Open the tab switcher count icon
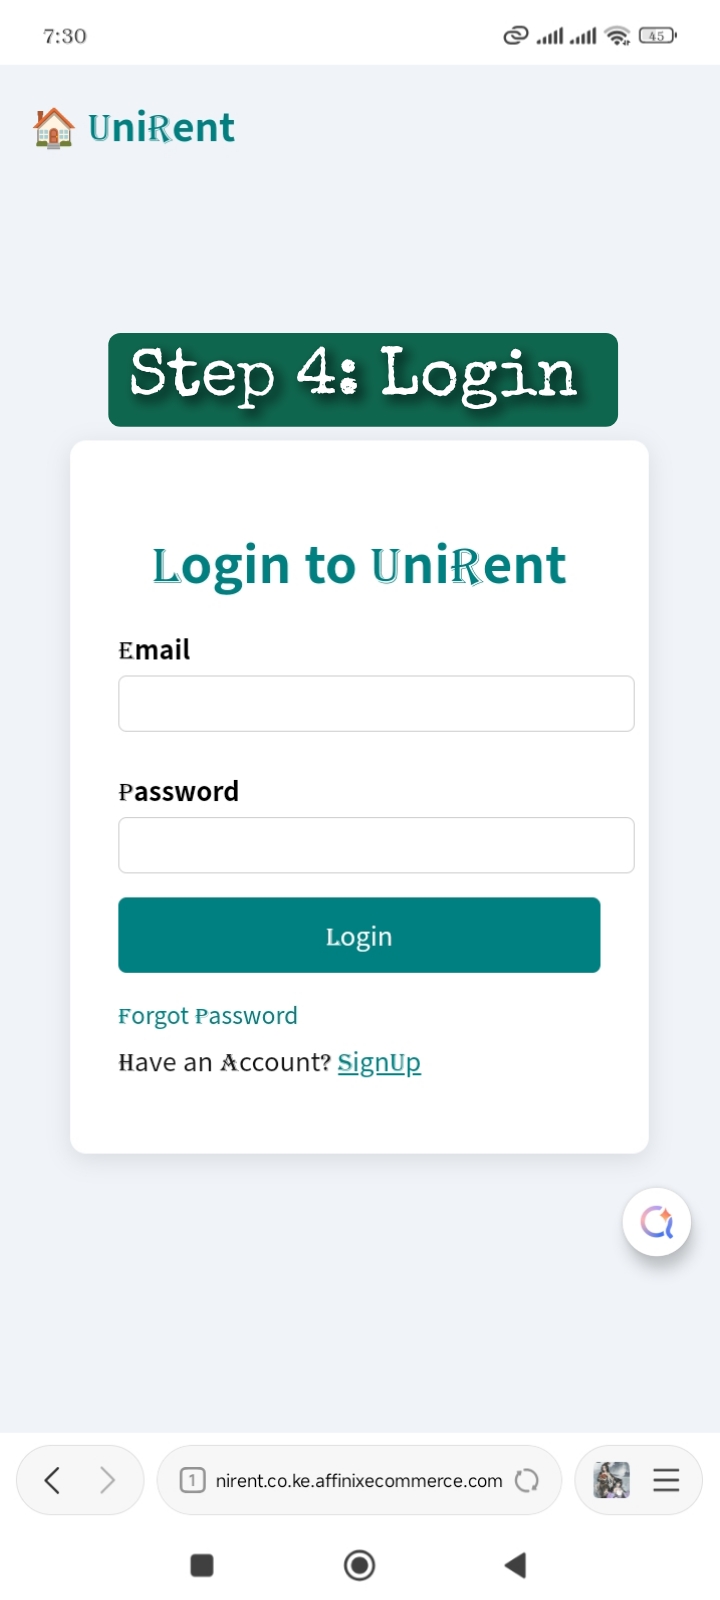Image resolution: width=720 pixels, height=1600 pixels. [x=192, y=1480]
